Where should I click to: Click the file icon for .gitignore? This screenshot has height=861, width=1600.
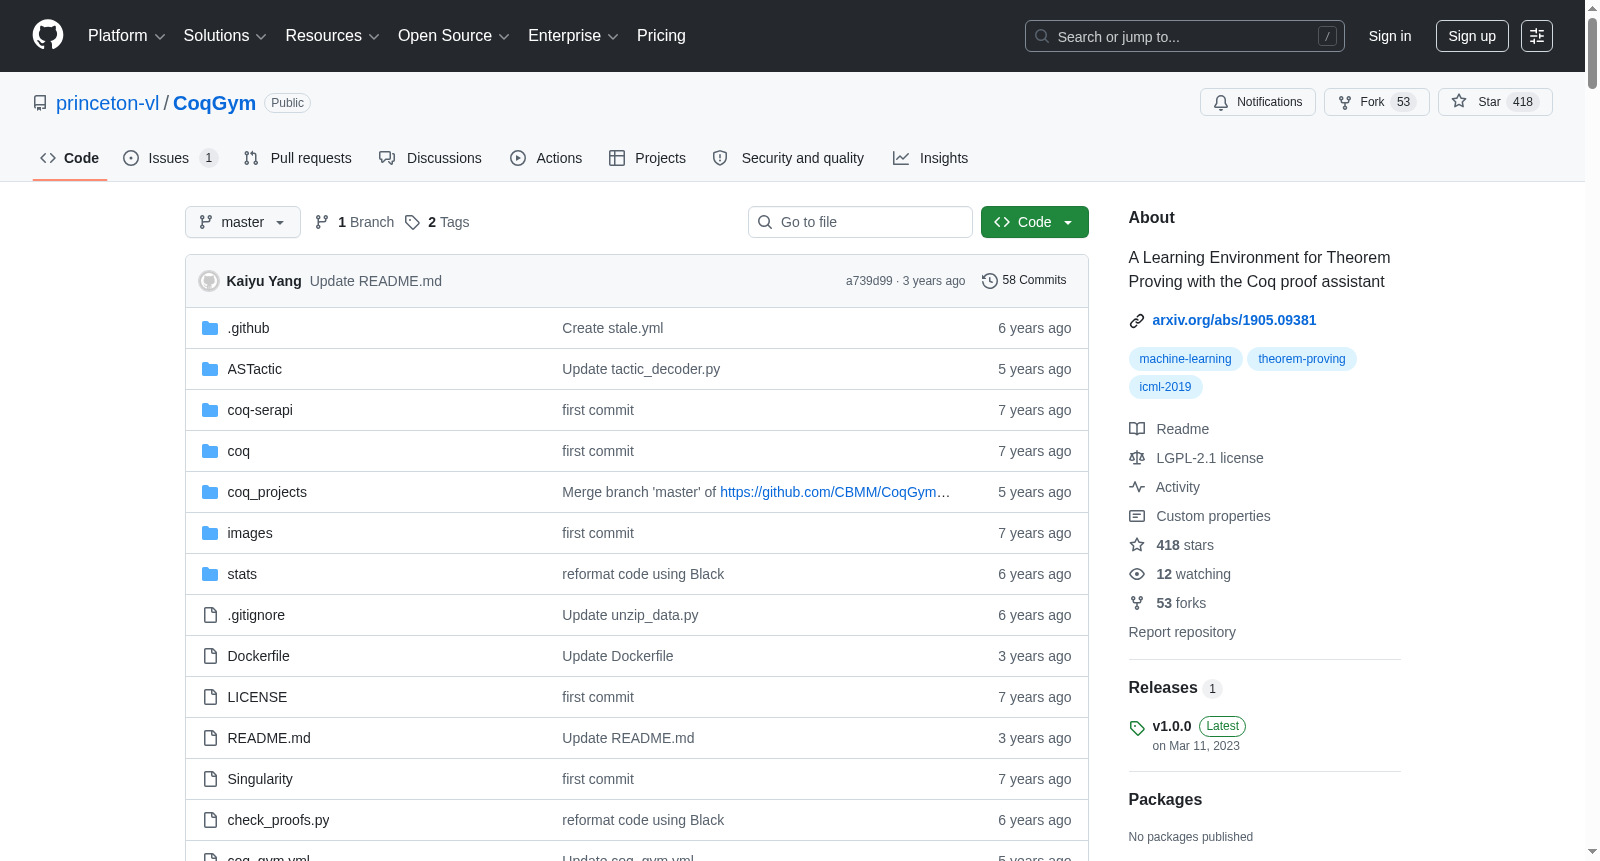[210, 615]
